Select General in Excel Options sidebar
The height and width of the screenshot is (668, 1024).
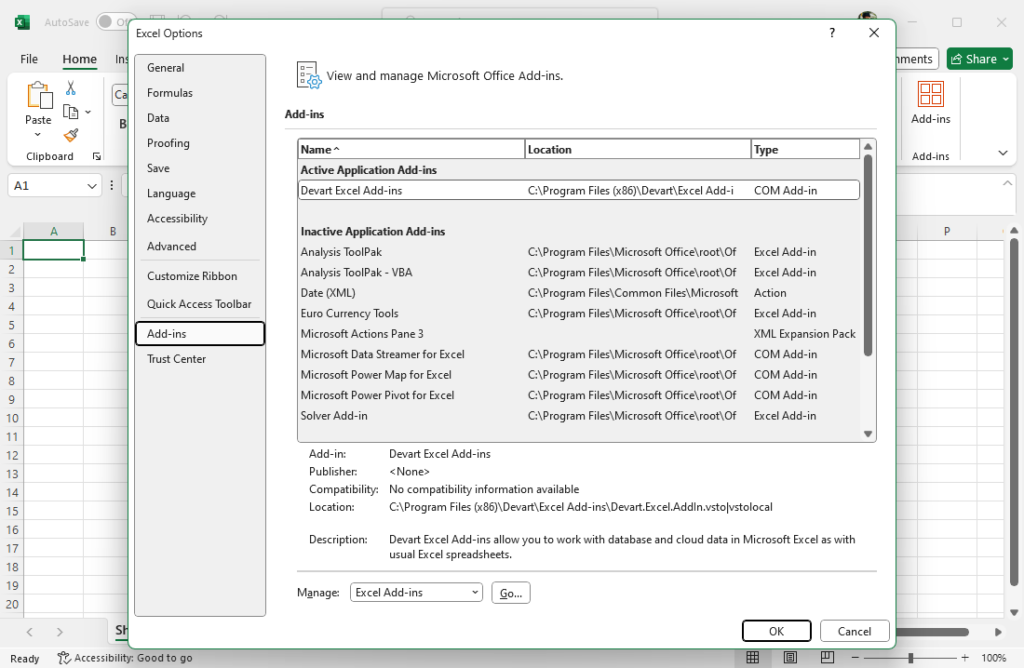pos(200,68)
